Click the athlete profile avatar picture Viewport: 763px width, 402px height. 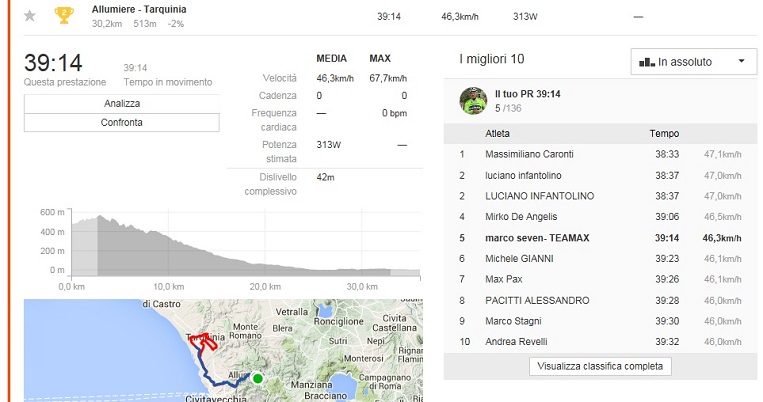[473, 100]
